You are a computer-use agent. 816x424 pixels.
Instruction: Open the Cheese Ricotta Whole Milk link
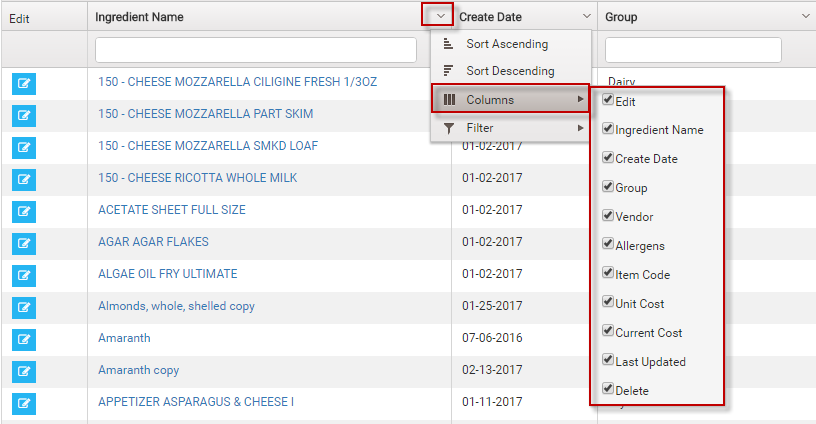[197, 178]
